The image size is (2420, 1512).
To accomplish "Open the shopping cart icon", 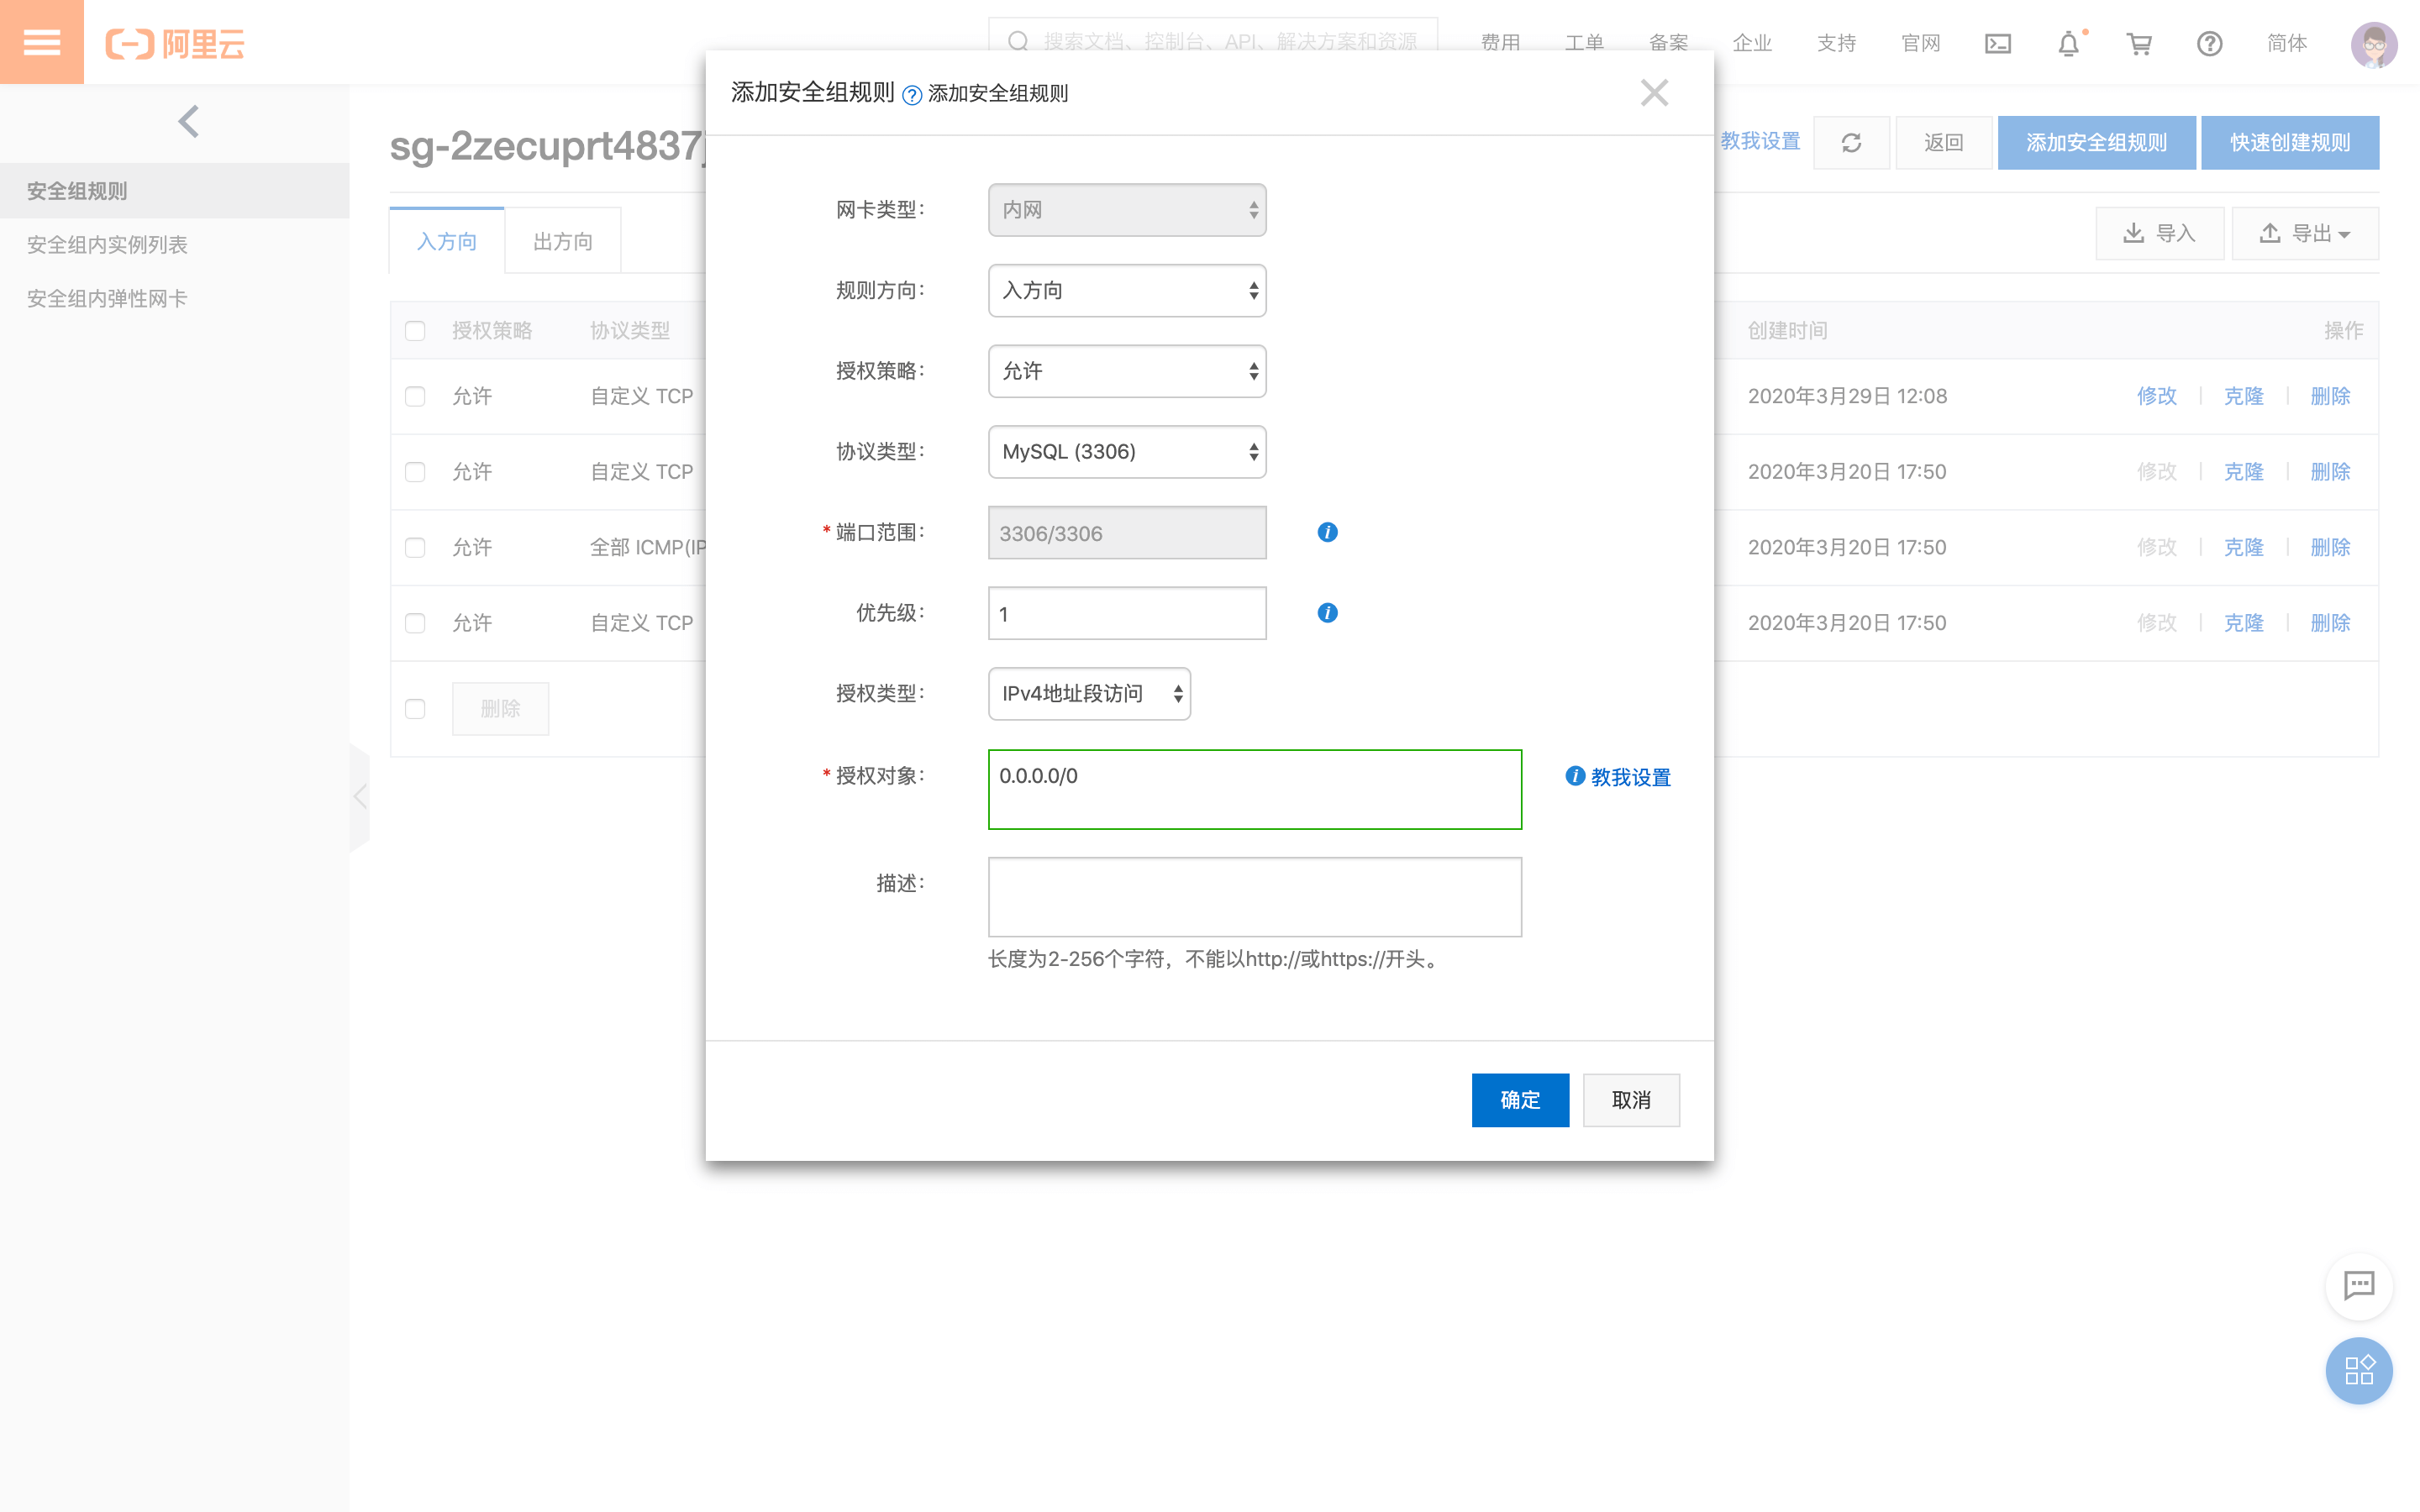I will point(2139,43).
